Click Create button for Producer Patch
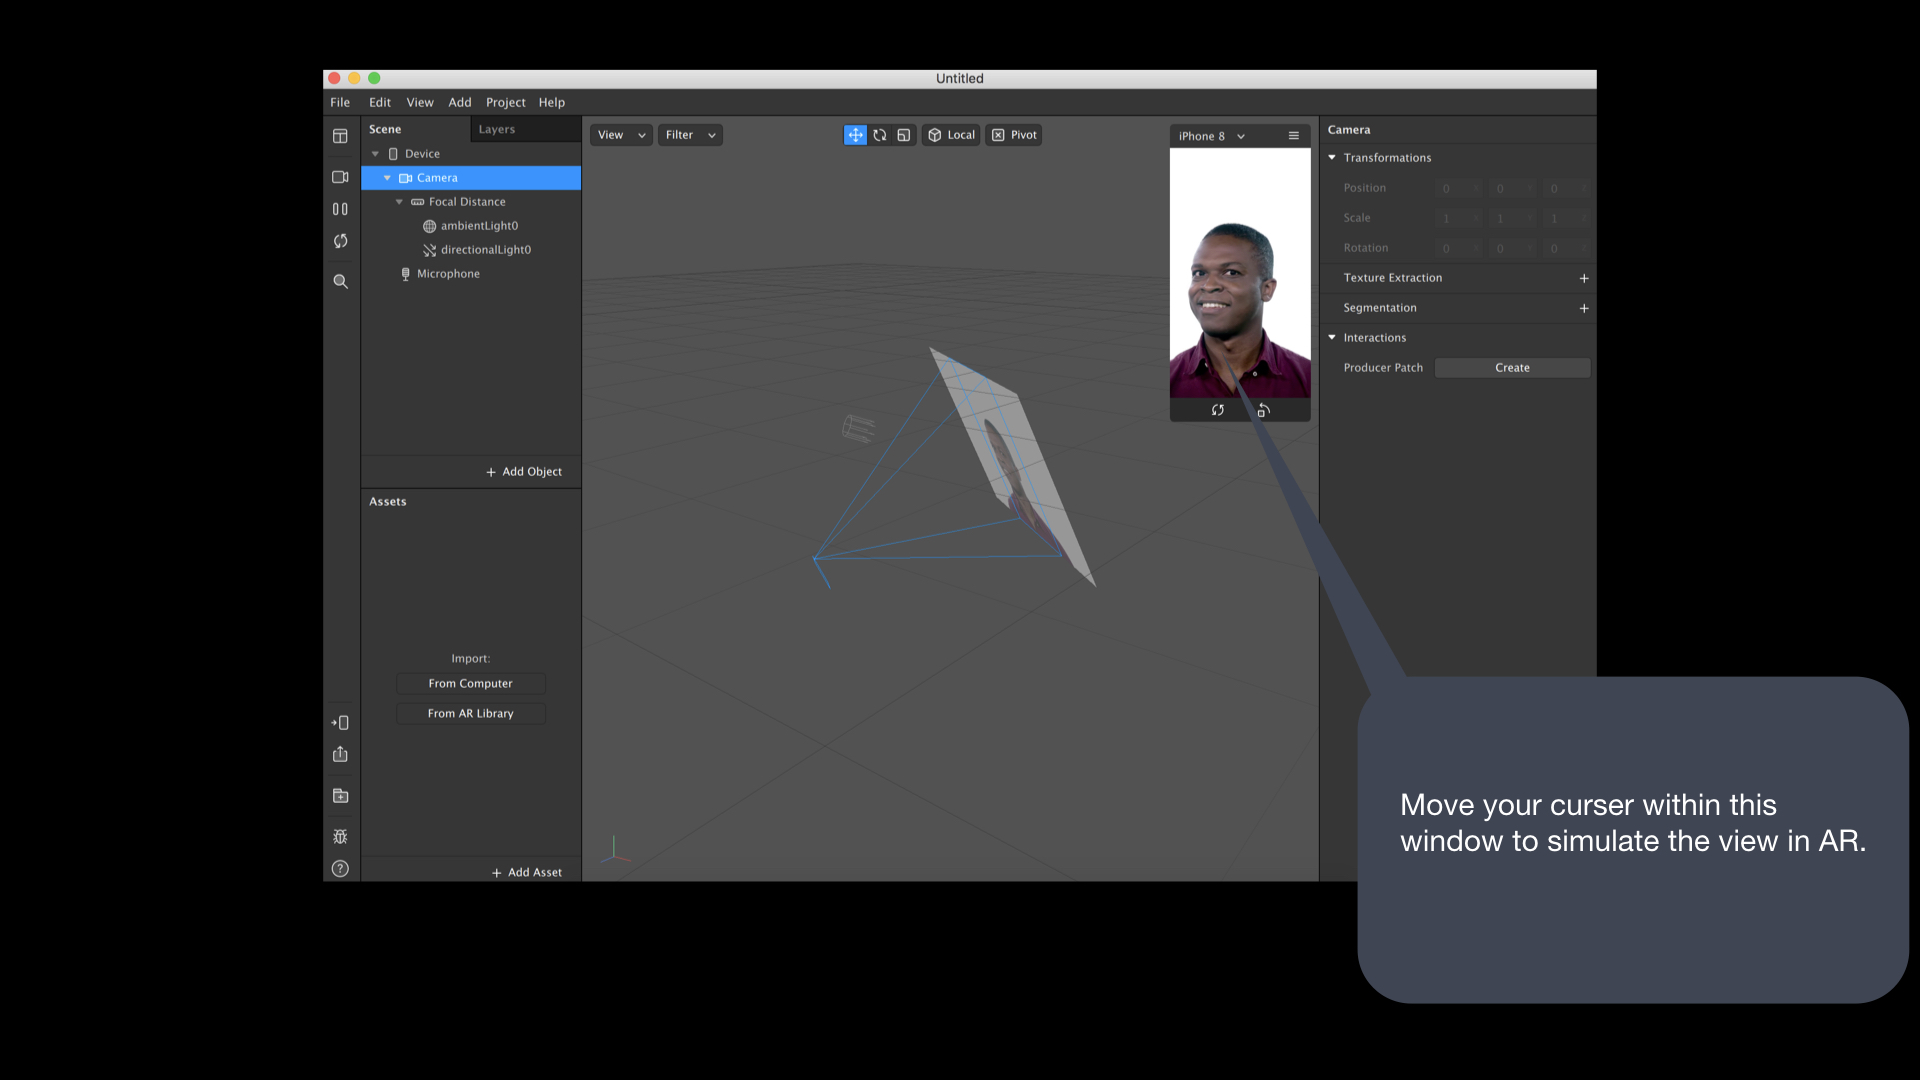Viewport: 1920px width, 1080px height. (x=1512, y=368)
